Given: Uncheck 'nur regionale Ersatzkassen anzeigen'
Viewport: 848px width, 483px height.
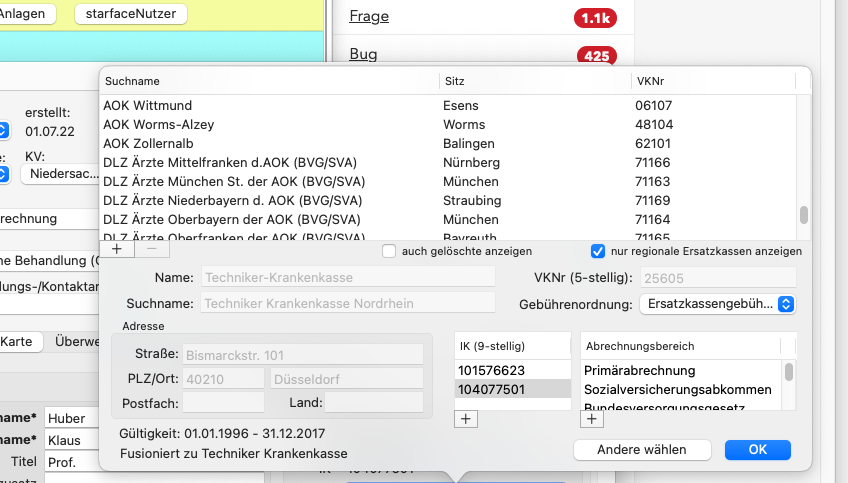Looking at the screenshot, I should [x=598, y=251].
